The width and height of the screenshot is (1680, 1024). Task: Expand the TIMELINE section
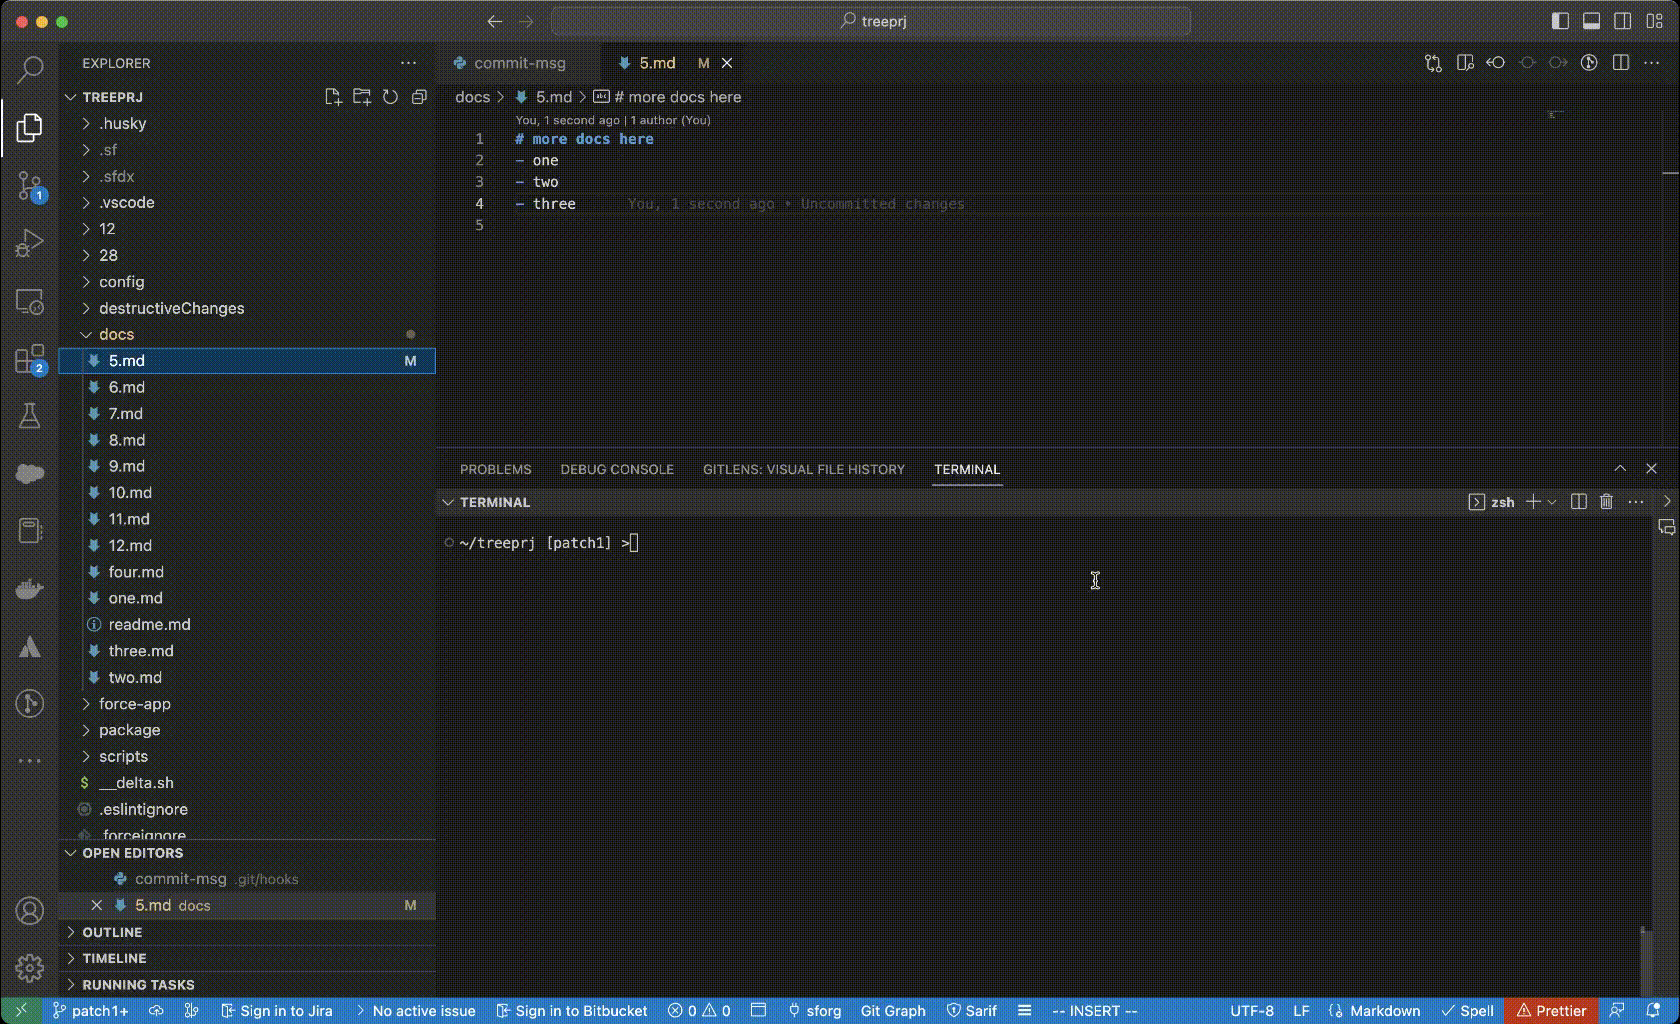point(114,958)
